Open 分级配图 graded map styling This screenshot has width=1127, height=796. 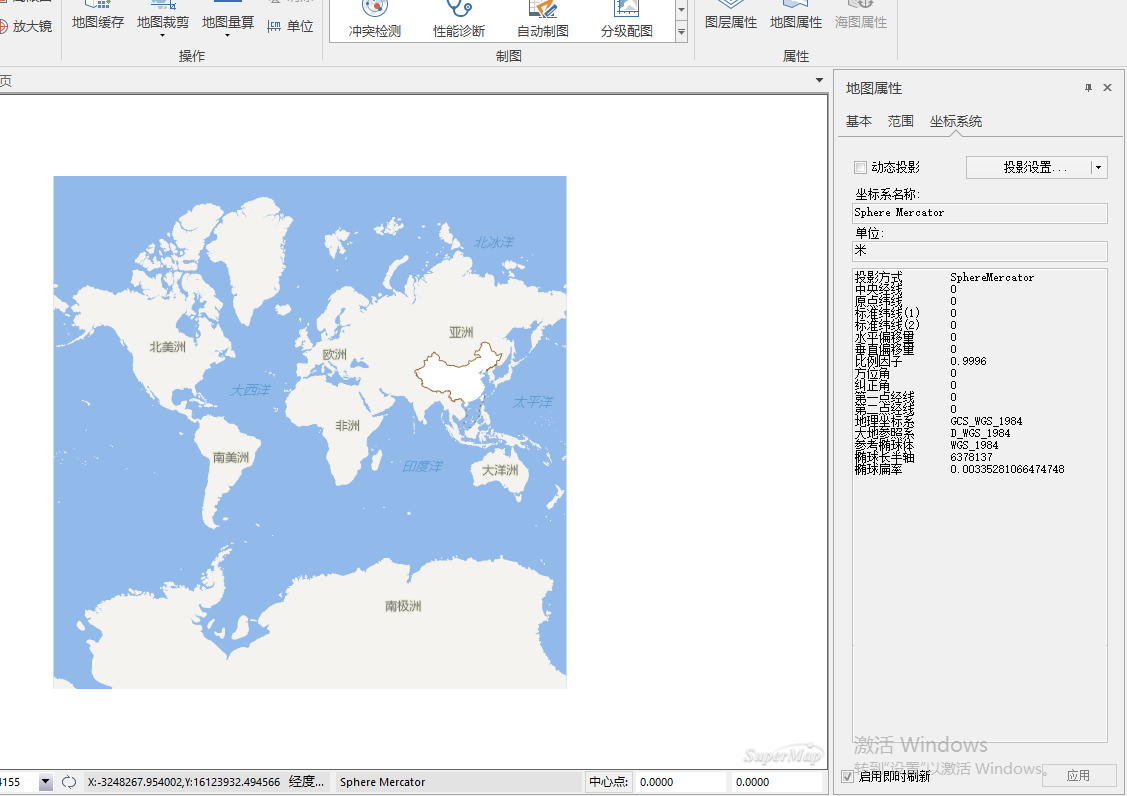(627, 20)
